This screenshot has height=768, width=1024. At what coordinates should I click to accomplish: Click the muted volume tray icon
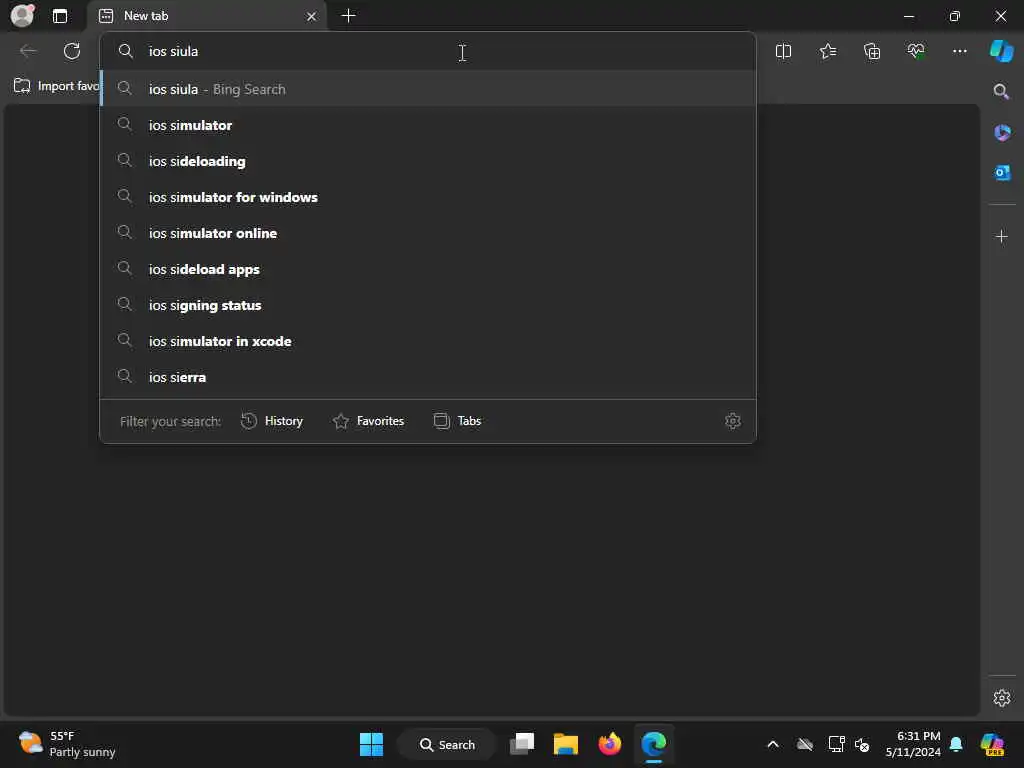[862, 744]
